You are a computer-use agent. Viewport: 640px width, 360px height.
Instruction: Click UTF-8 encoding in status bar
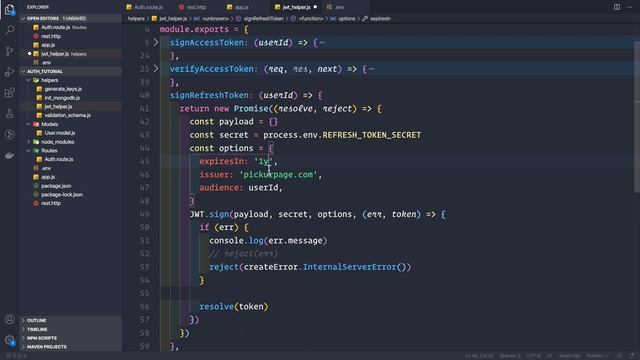pyautogui.click(x=533, y=356)
